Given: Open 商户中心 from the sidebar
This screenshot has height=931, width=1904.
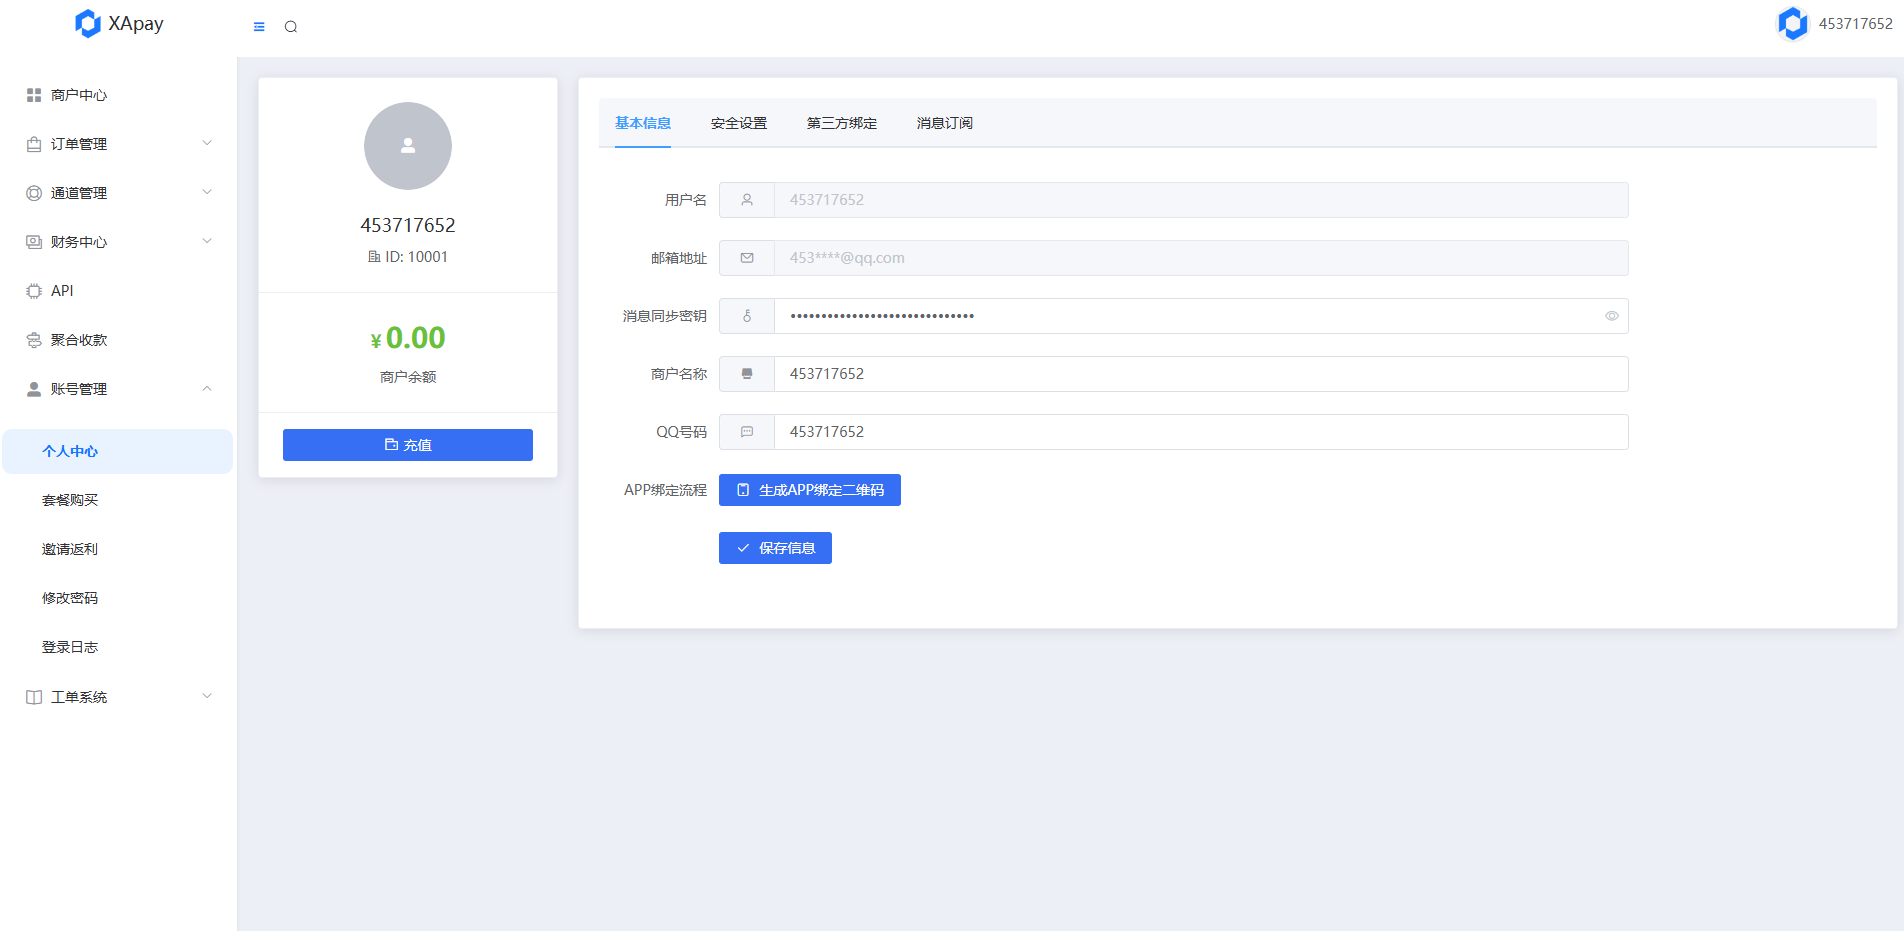Looking at the screenshot, I should point(79,95).
